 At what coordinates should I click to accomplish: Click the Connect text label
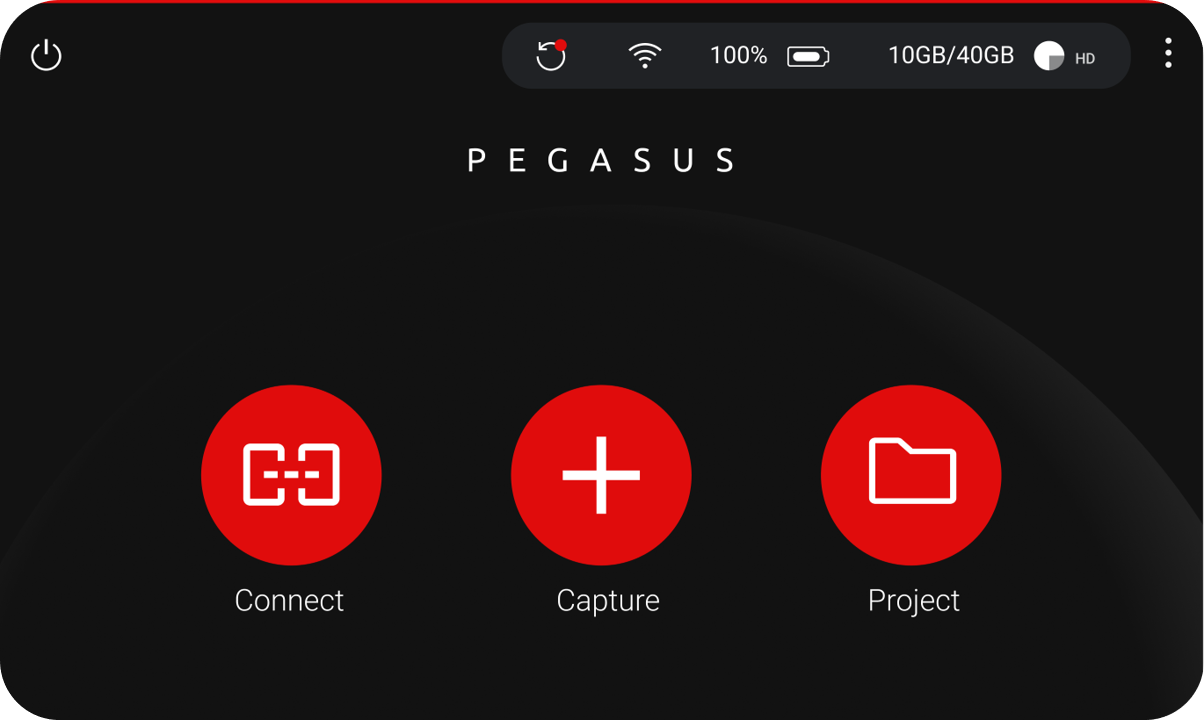pos(289,600)
